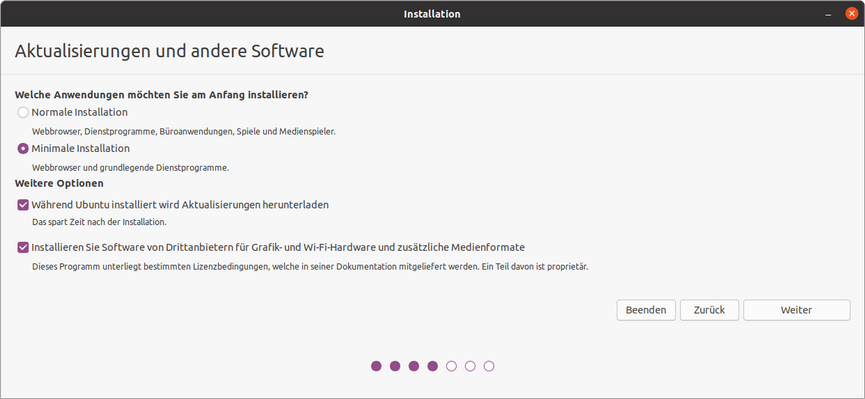Click 'Welche Anwendungen möchten Sie' question heading
Viewport: 865px width, 399px height.
tap(161, 95)
